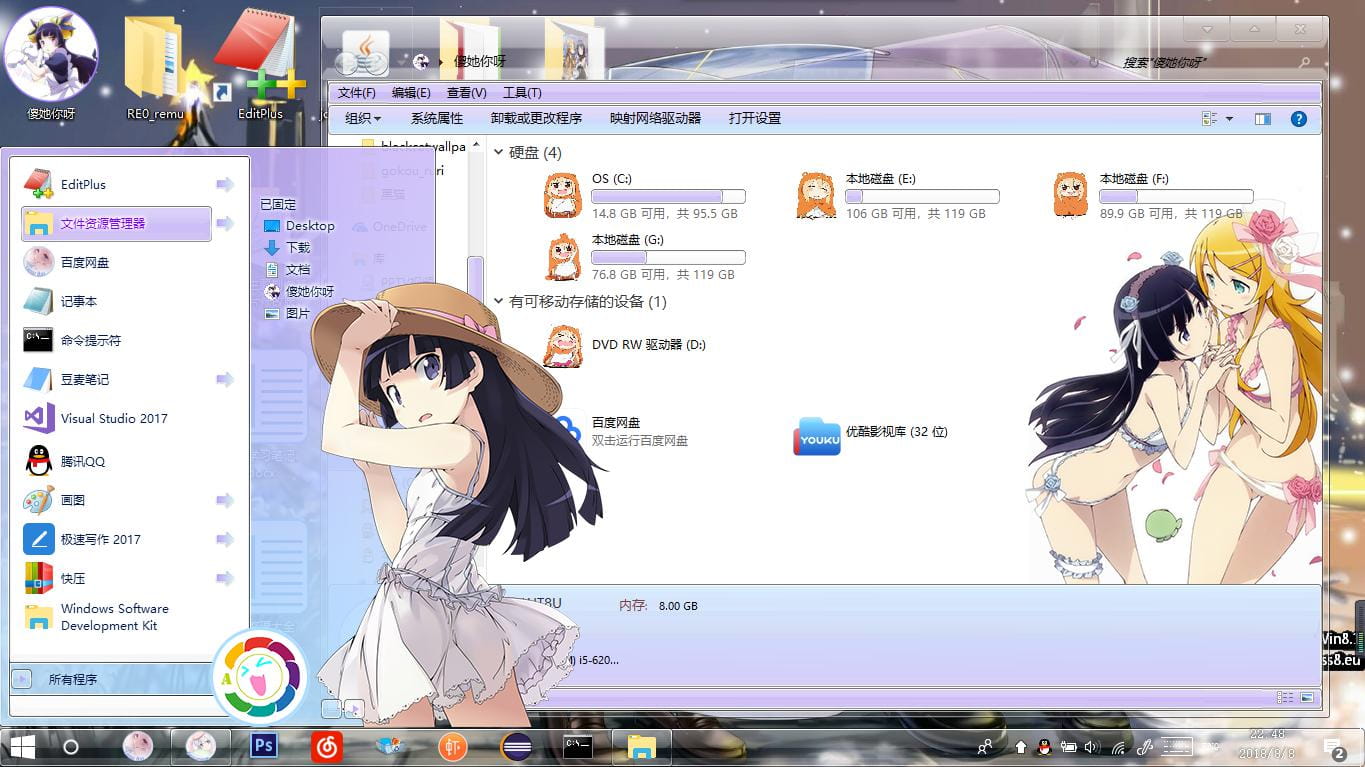Open the view options dropdown arrow
The width and height of the screenshot is (1365, 767).
(1228, 117)
